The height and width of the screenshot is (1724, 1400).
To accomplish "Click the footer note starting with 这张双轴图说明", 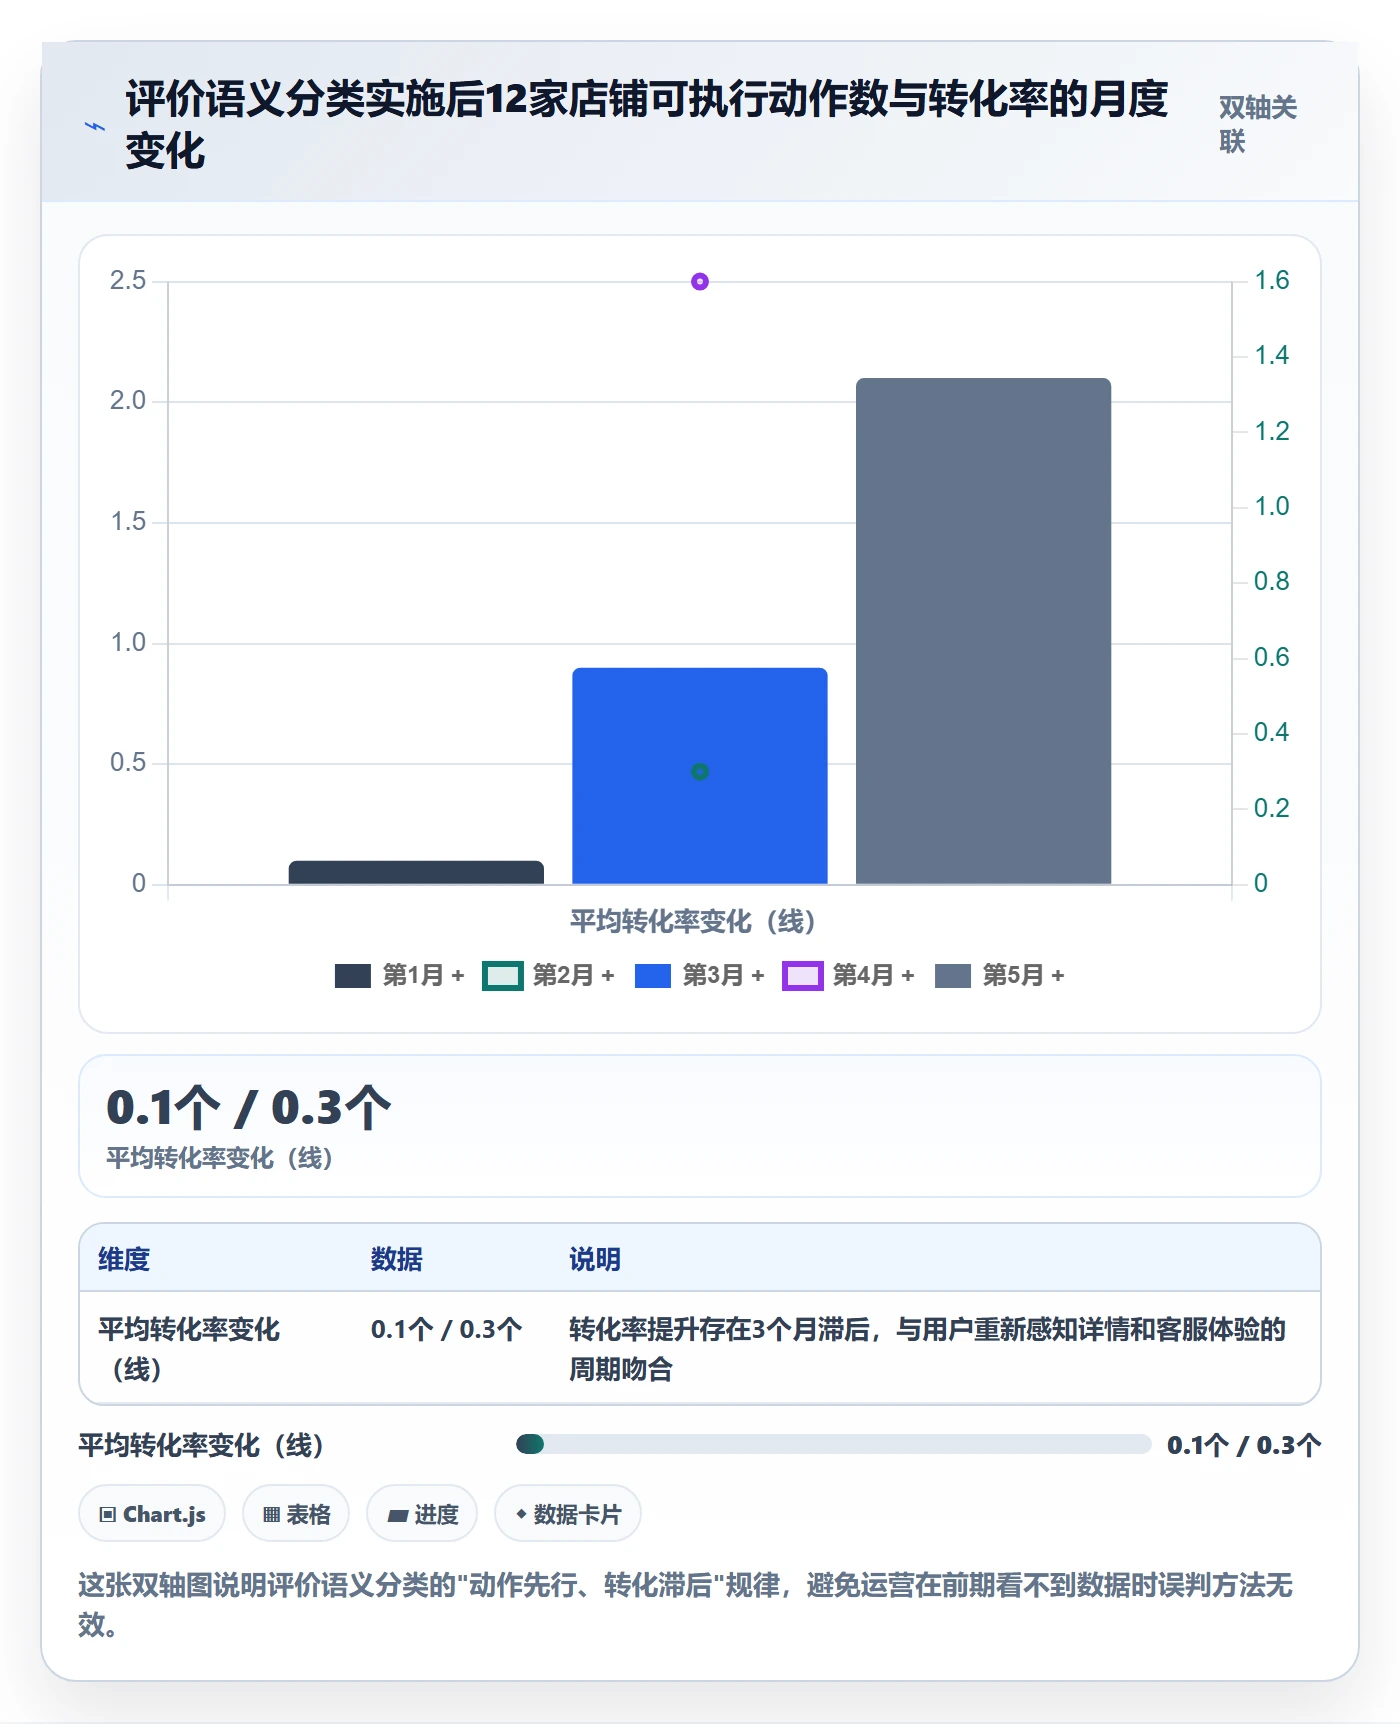I will [x=686, y=1604].
